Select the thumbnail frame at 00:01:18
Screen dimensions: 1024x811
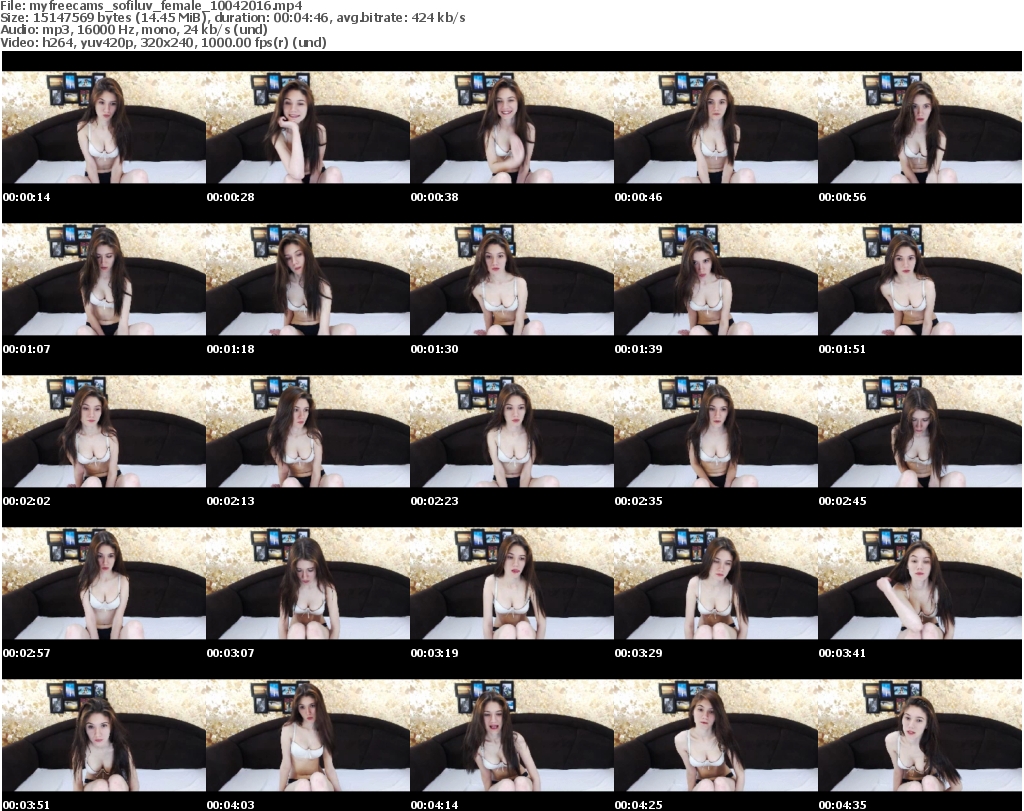coord(308,279)
